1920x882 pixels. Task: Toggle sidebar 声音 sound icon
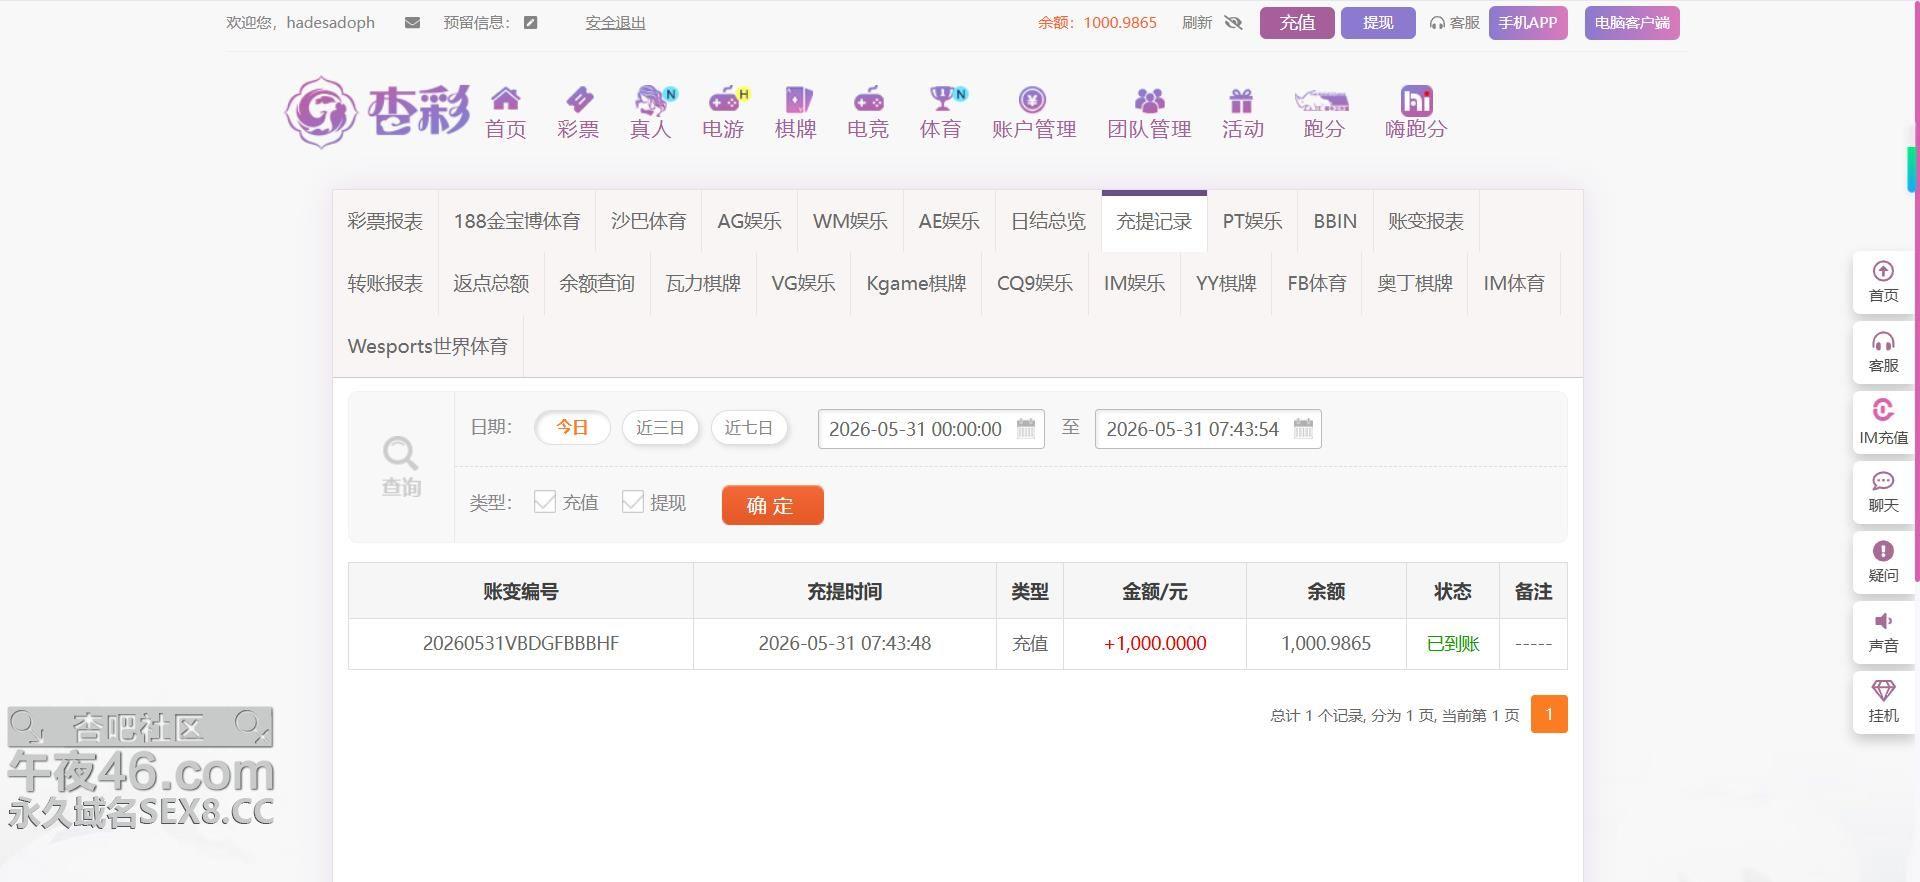tap(1883, 621)
